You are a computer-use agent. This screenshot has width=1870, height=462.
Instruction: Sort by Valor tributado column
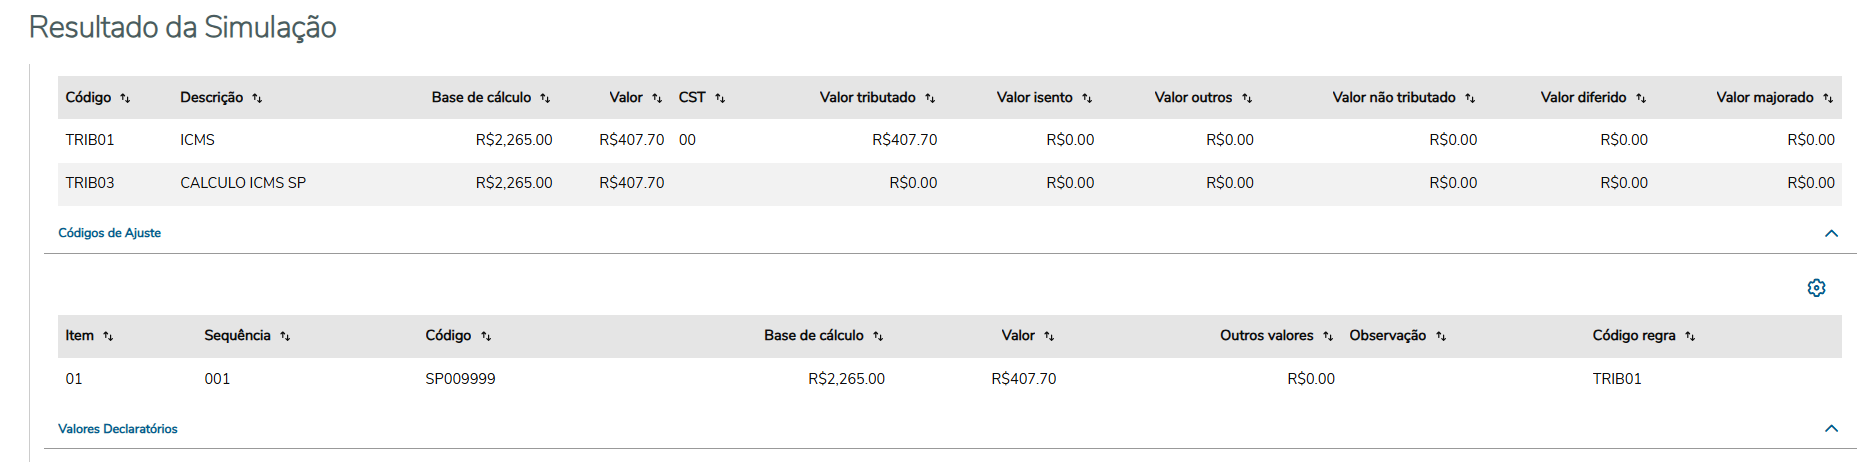930,98
